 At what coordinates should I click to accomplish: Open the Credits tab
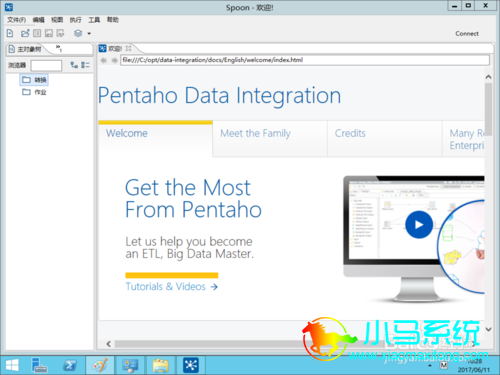point(385,138)
